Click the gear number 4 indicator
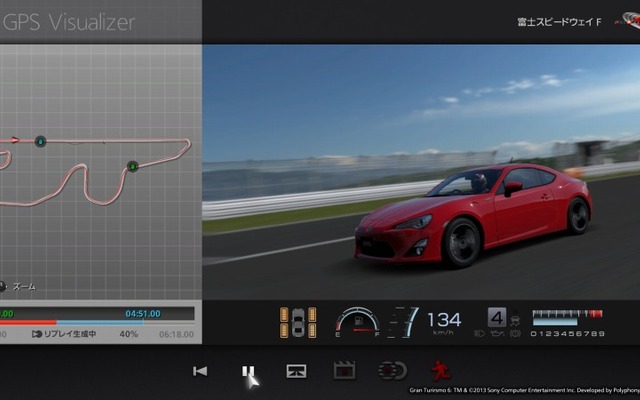The height and width of the screenshot is (400, 640). 497,318
